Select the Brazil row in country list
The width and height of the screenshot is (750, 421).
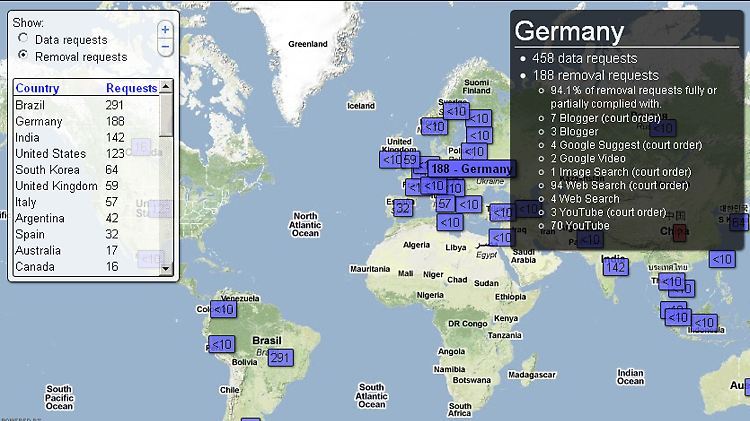[x=31, y=105]
